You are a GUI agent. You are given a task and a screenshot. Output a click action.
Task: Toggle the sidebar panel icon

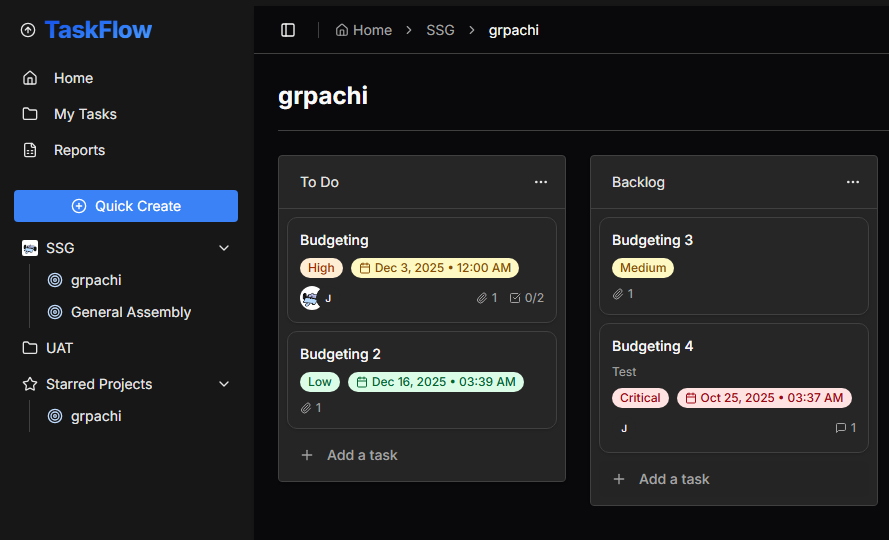click(288, 30)
